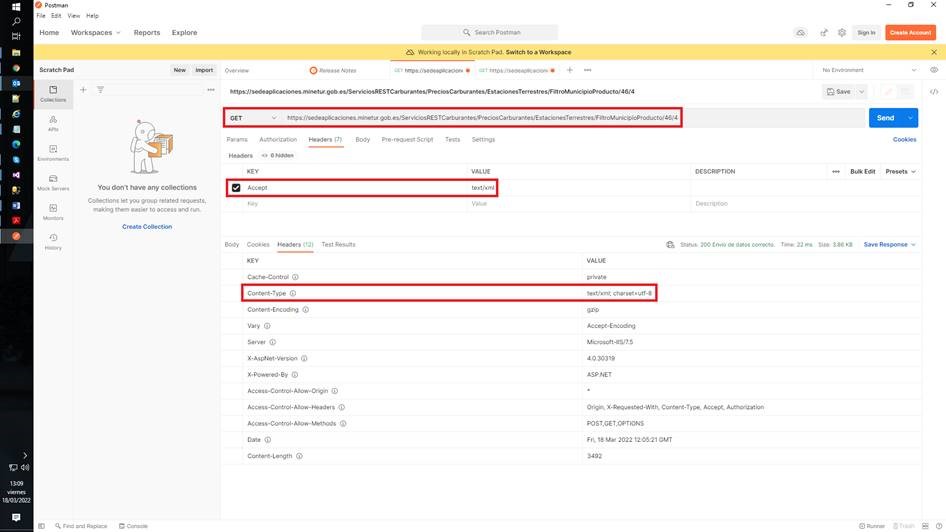This screenshot has height=532, width=946.
Task: Open Postman settings gear icon
Action: point(842,33)
